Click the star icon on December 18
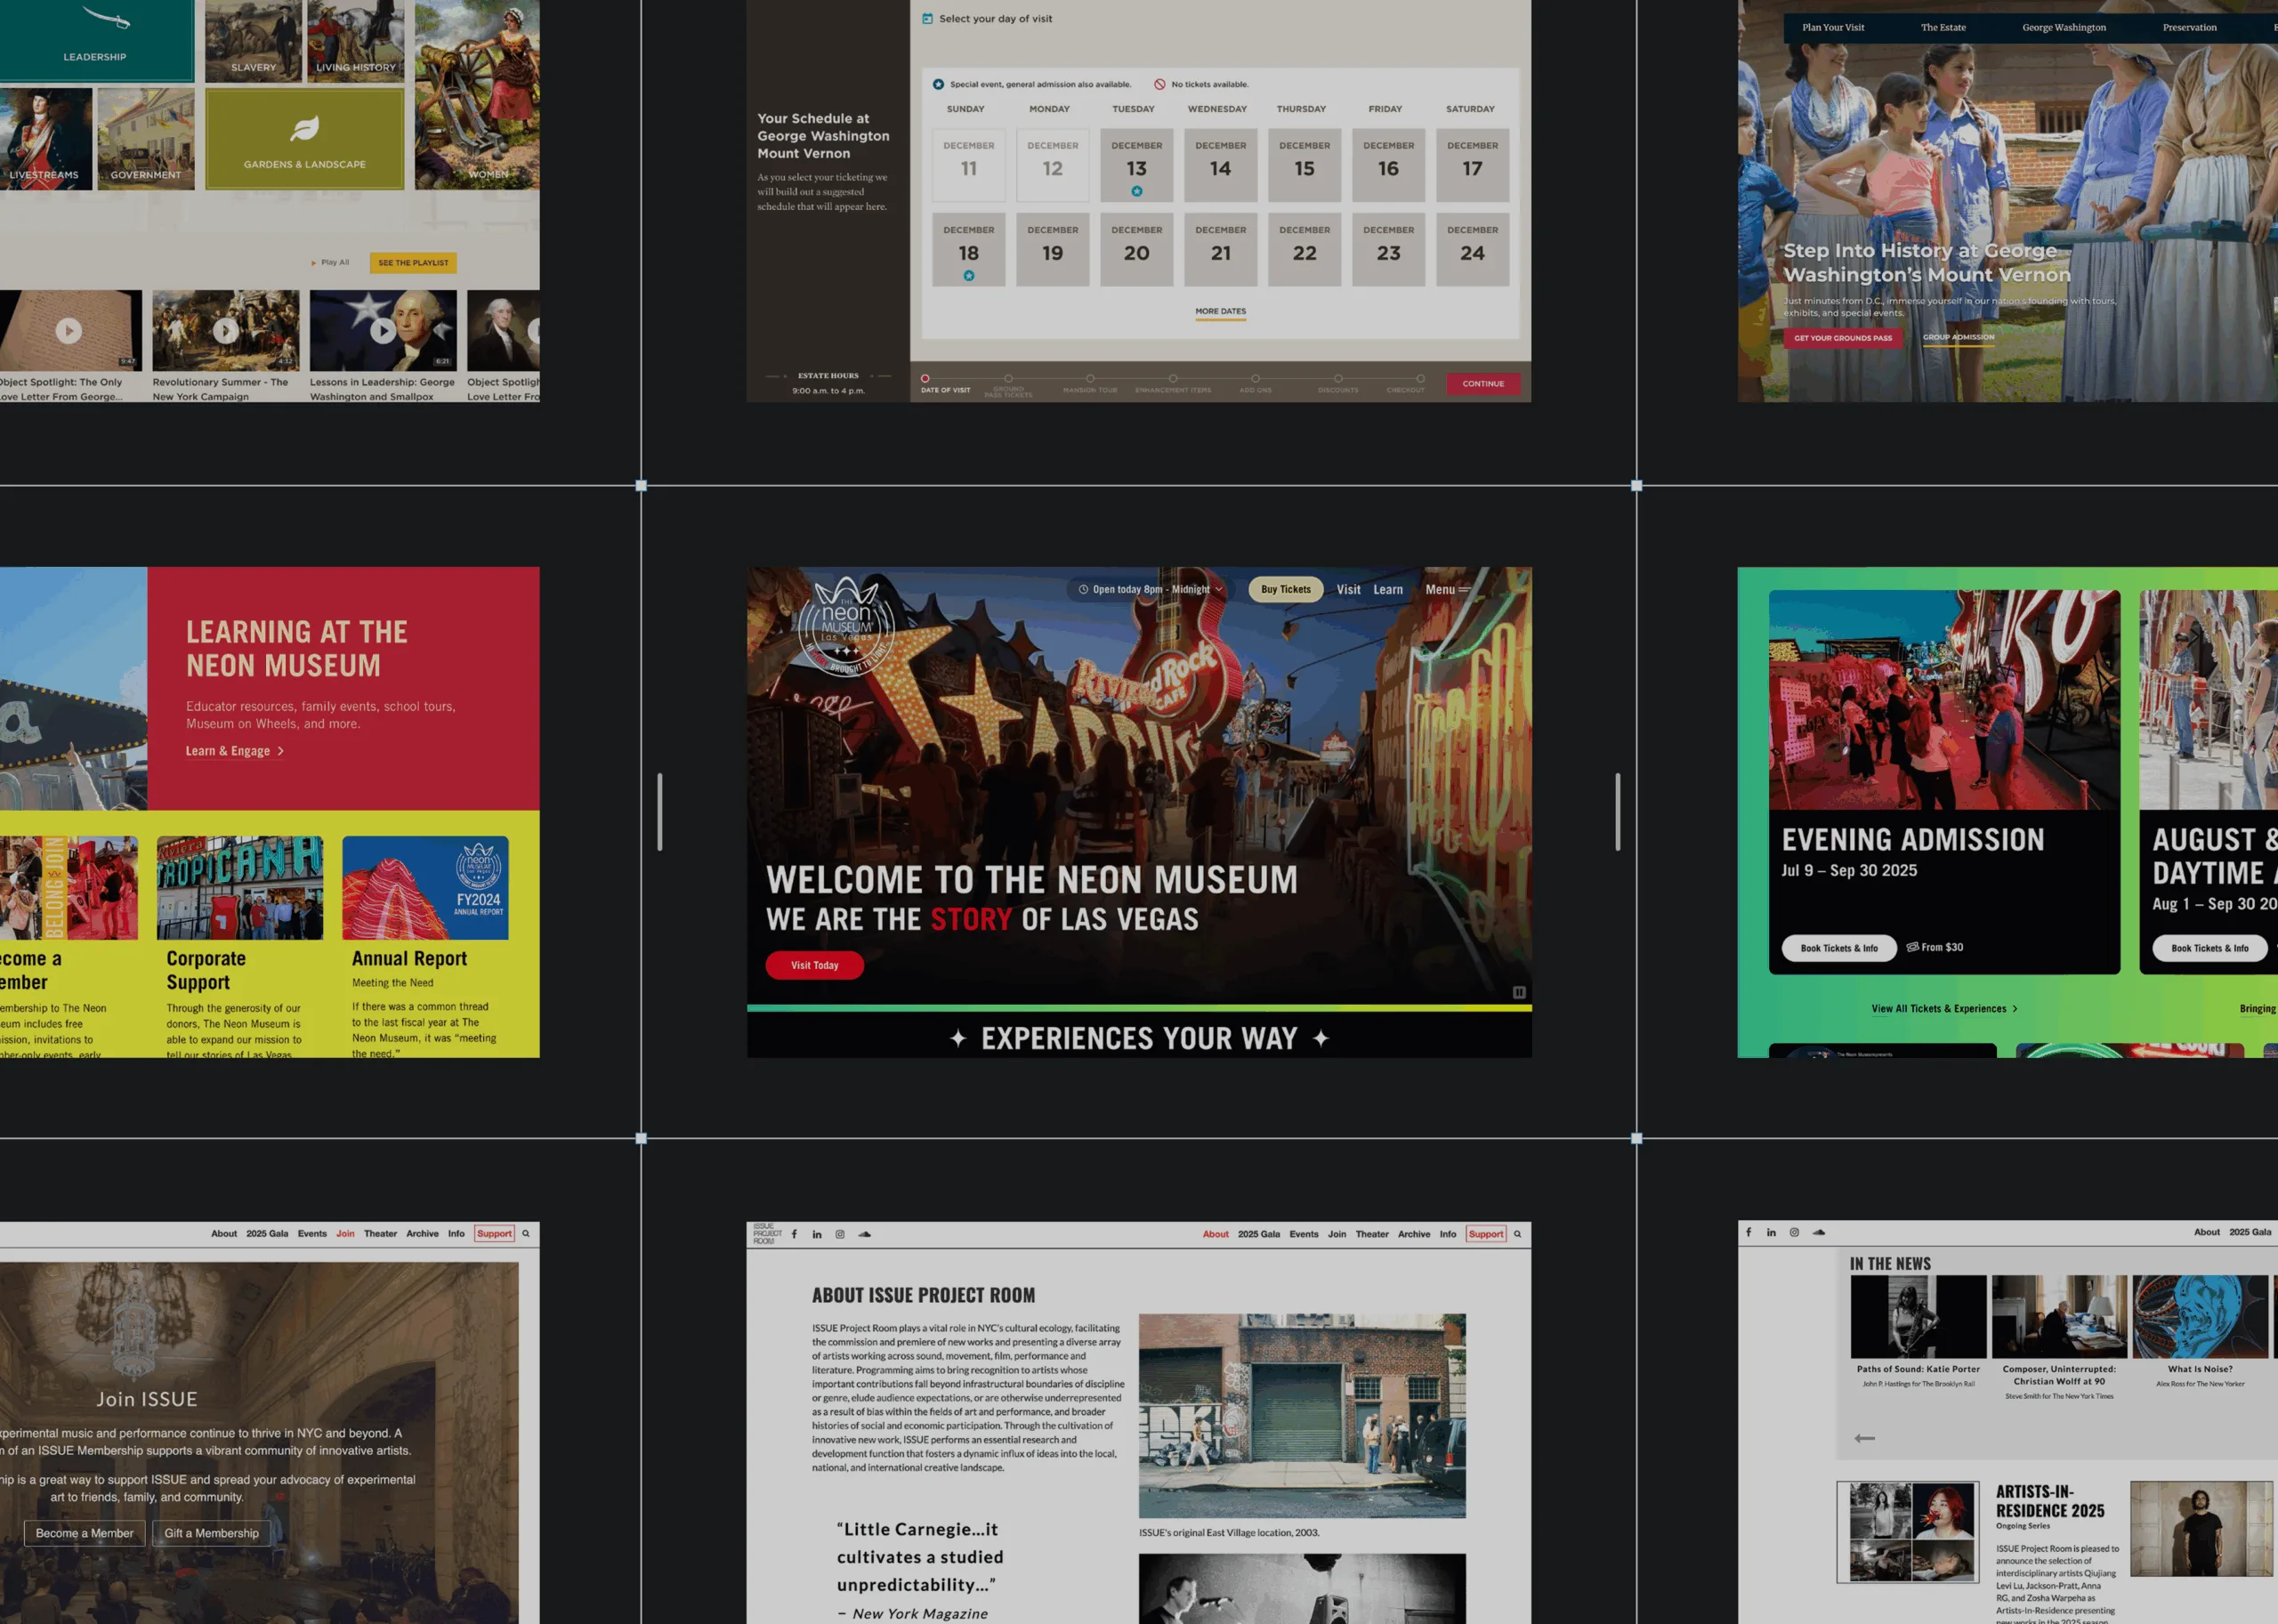2278x1624 pixels. (x=969, y=276)
